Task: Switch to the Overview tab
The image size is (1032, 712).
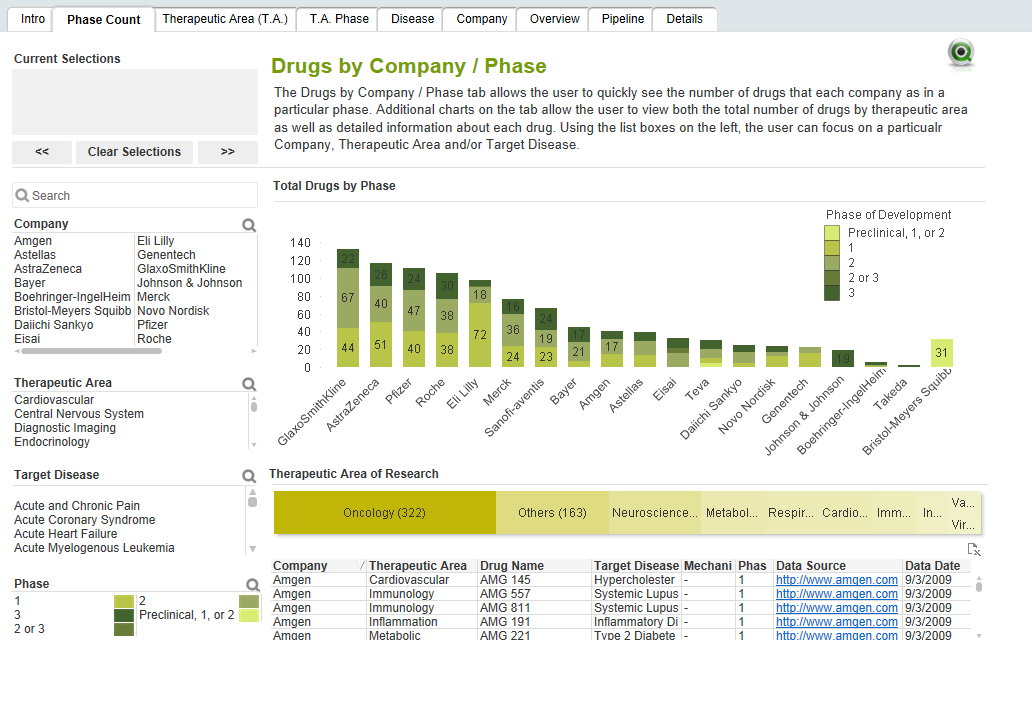Action: (554, 19)
